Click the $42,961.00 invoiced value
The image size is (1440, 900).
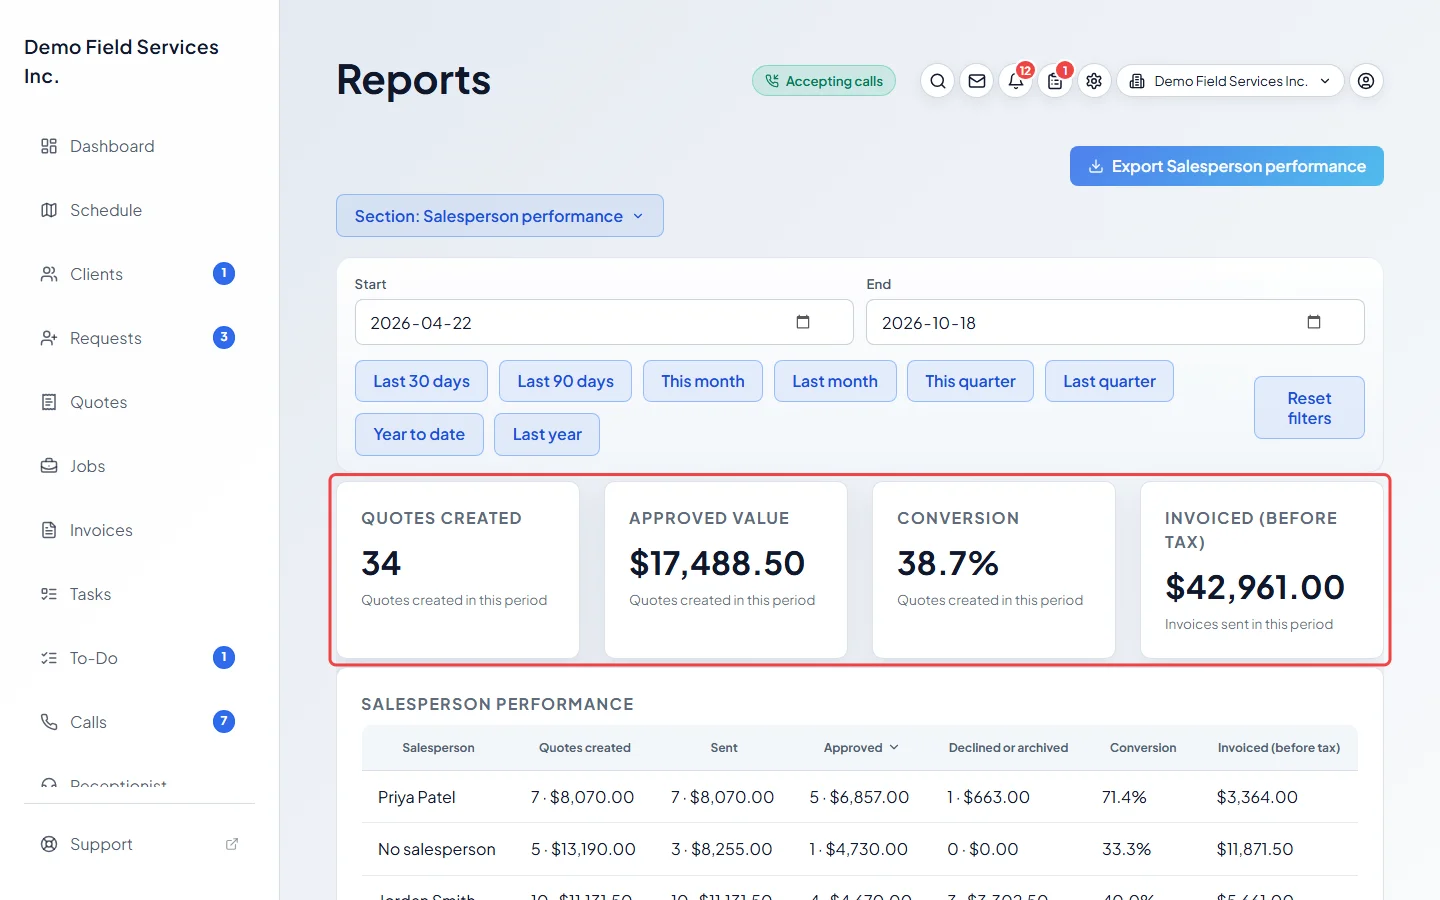(x=1255, y=587)
